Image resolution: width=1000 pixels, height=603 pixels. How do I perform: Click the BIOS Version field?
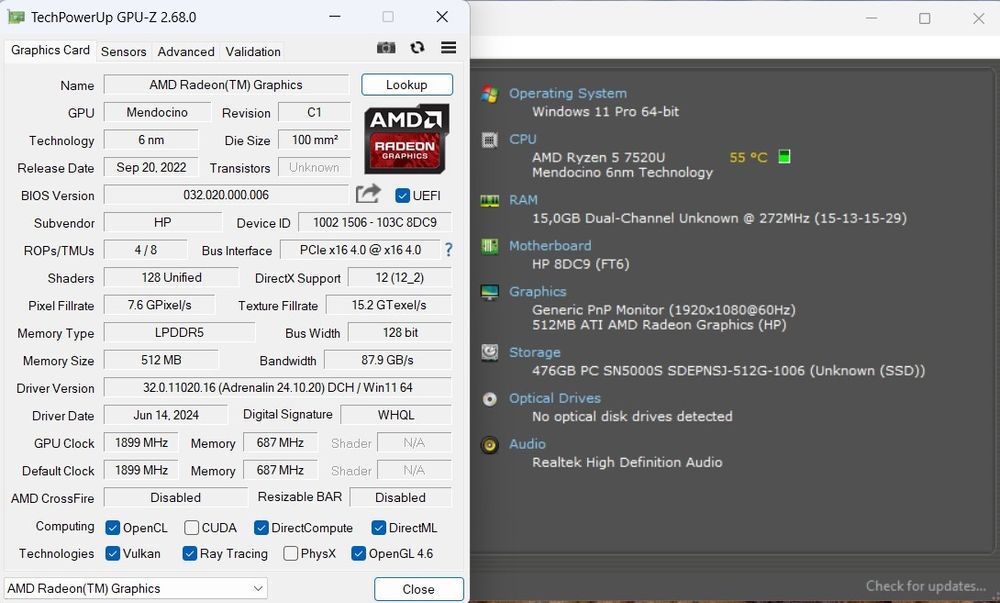pos(226,195)
